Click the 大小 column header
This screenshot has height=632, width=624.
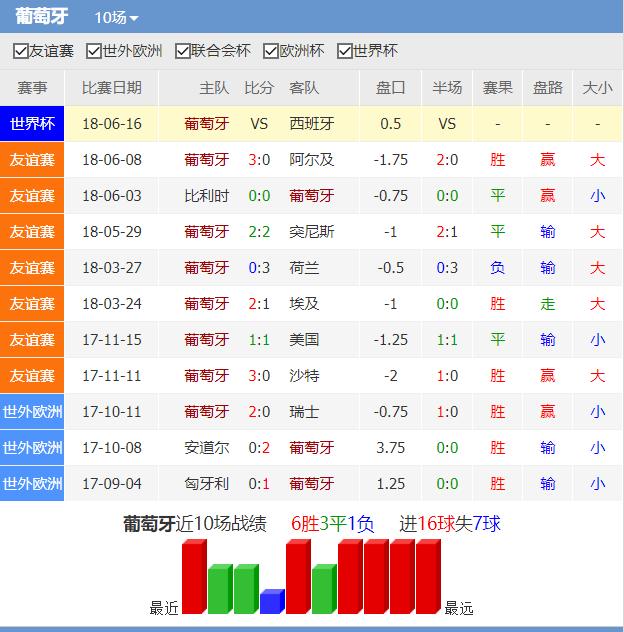point(597,88)
